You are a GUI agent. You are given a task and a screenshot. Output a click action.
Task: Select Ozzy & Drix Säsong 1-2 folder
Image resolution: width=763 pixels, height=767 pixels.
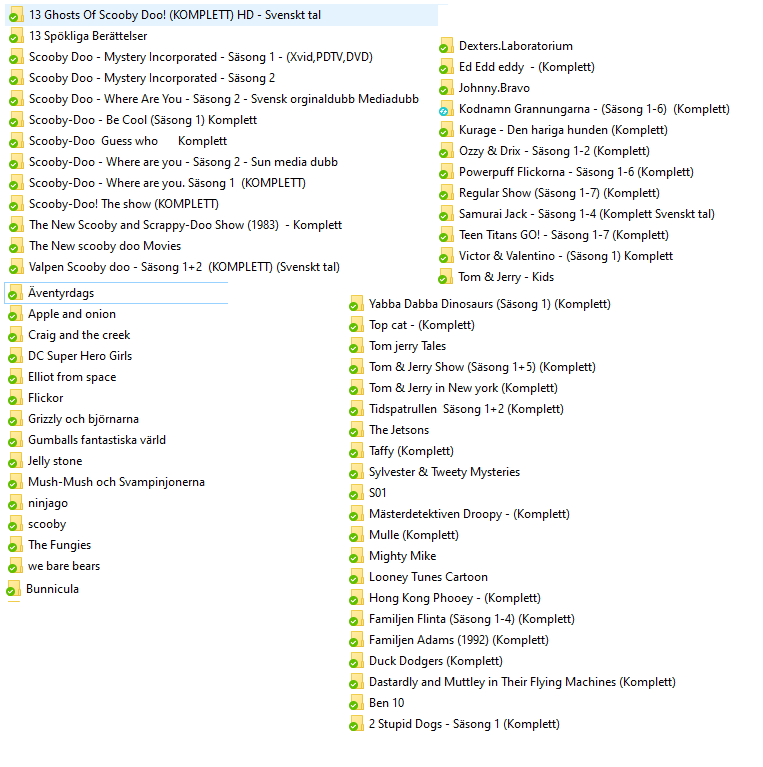tap(554, 151)
